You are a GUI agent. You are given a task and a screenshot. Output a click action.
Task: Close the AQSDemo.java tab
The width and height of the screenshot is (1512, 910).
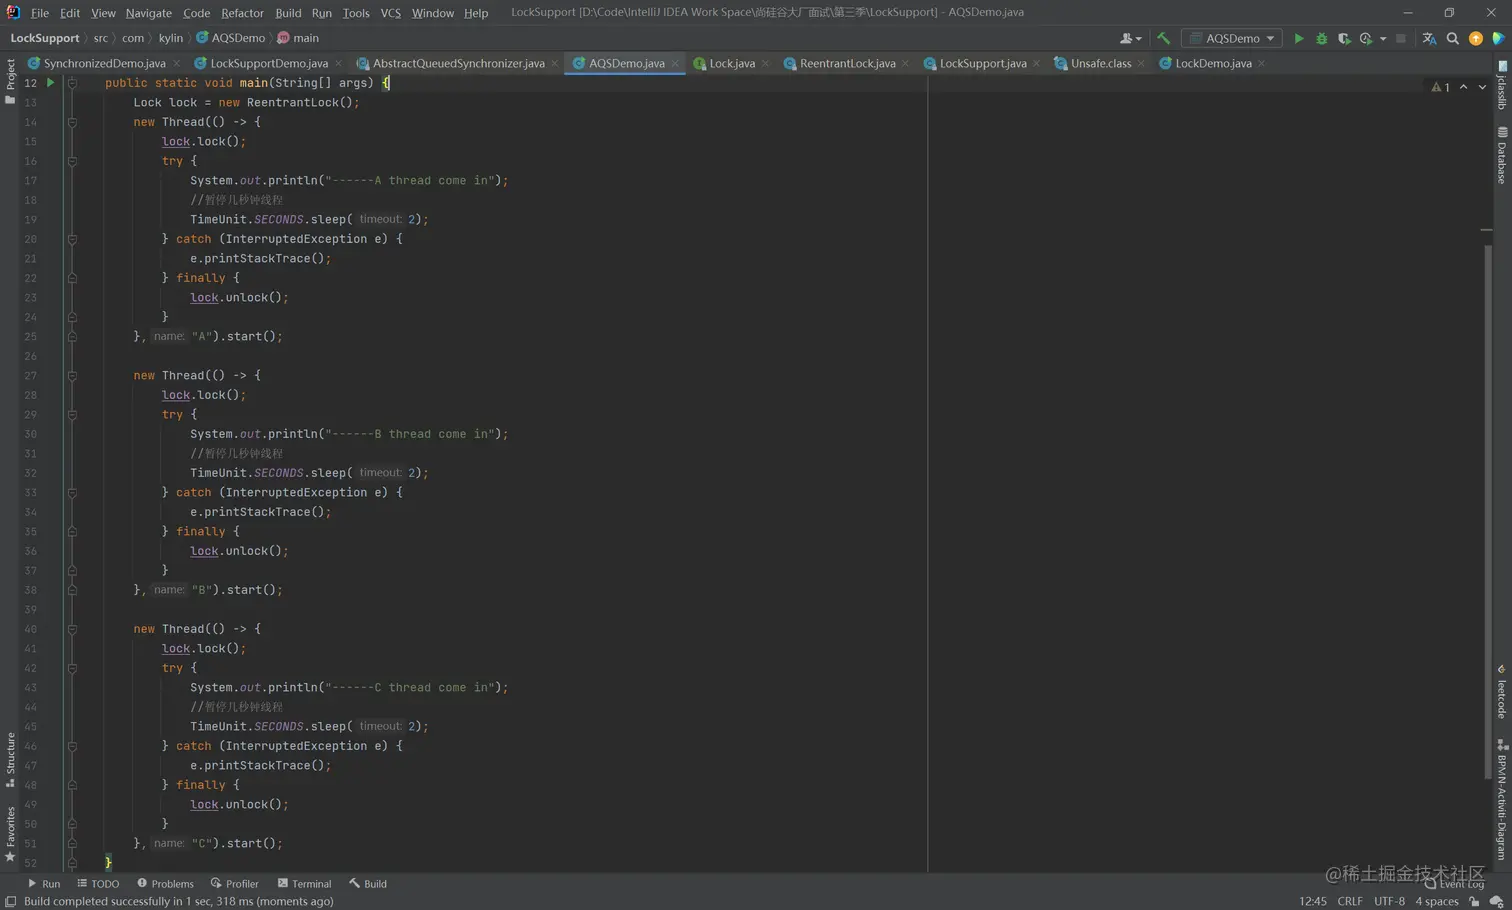click(675, 64)
